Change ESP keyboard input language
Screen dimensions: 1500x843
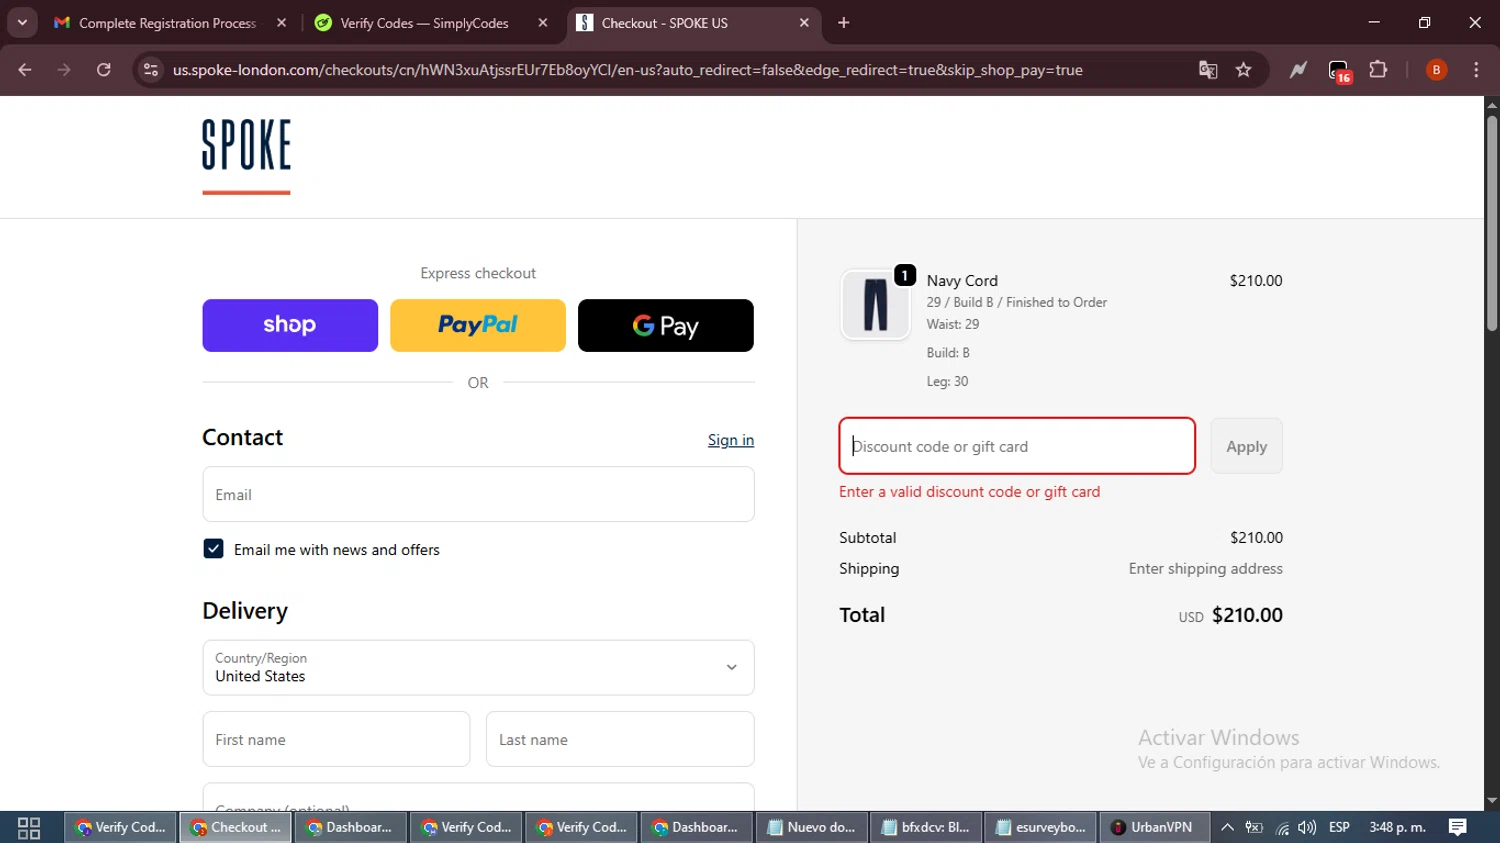(x=1339, y=828)
